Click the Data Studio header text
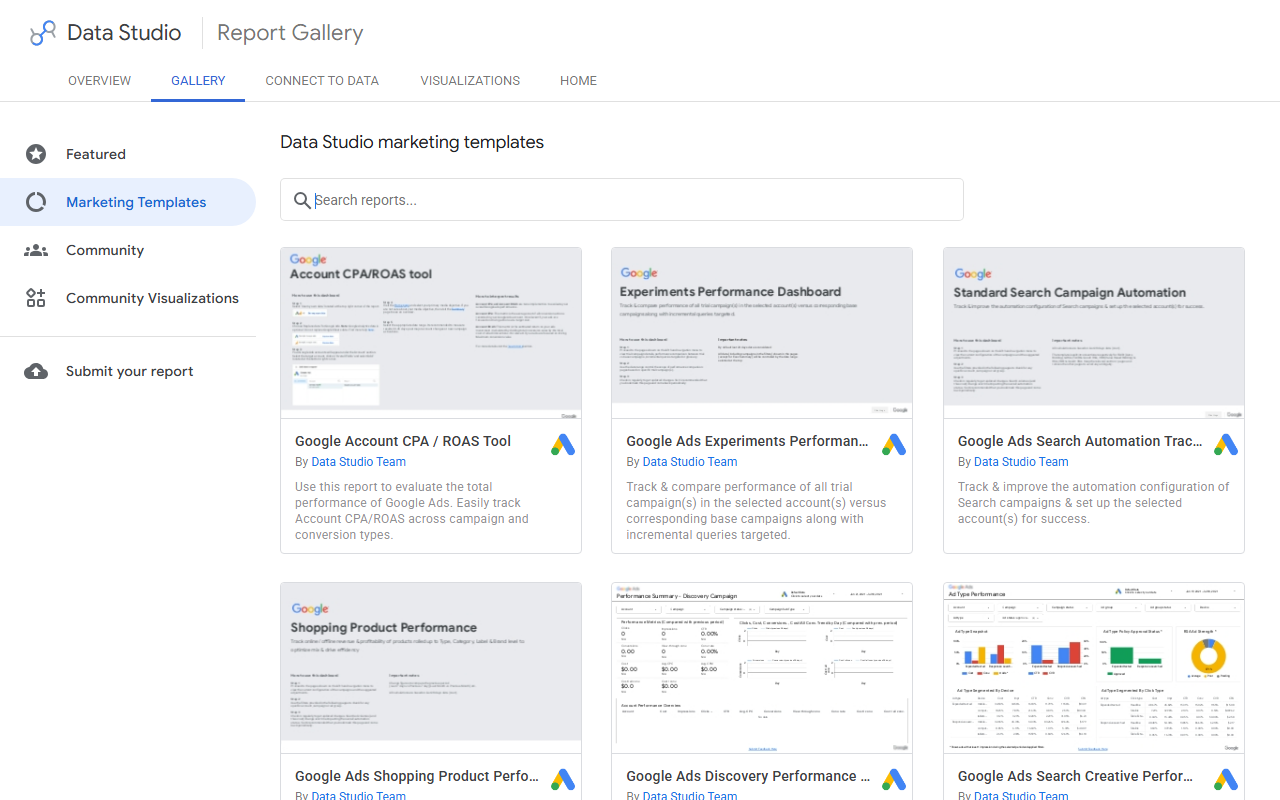The image size is (1280, 800). pyautogui.click(x=124, y=33)
